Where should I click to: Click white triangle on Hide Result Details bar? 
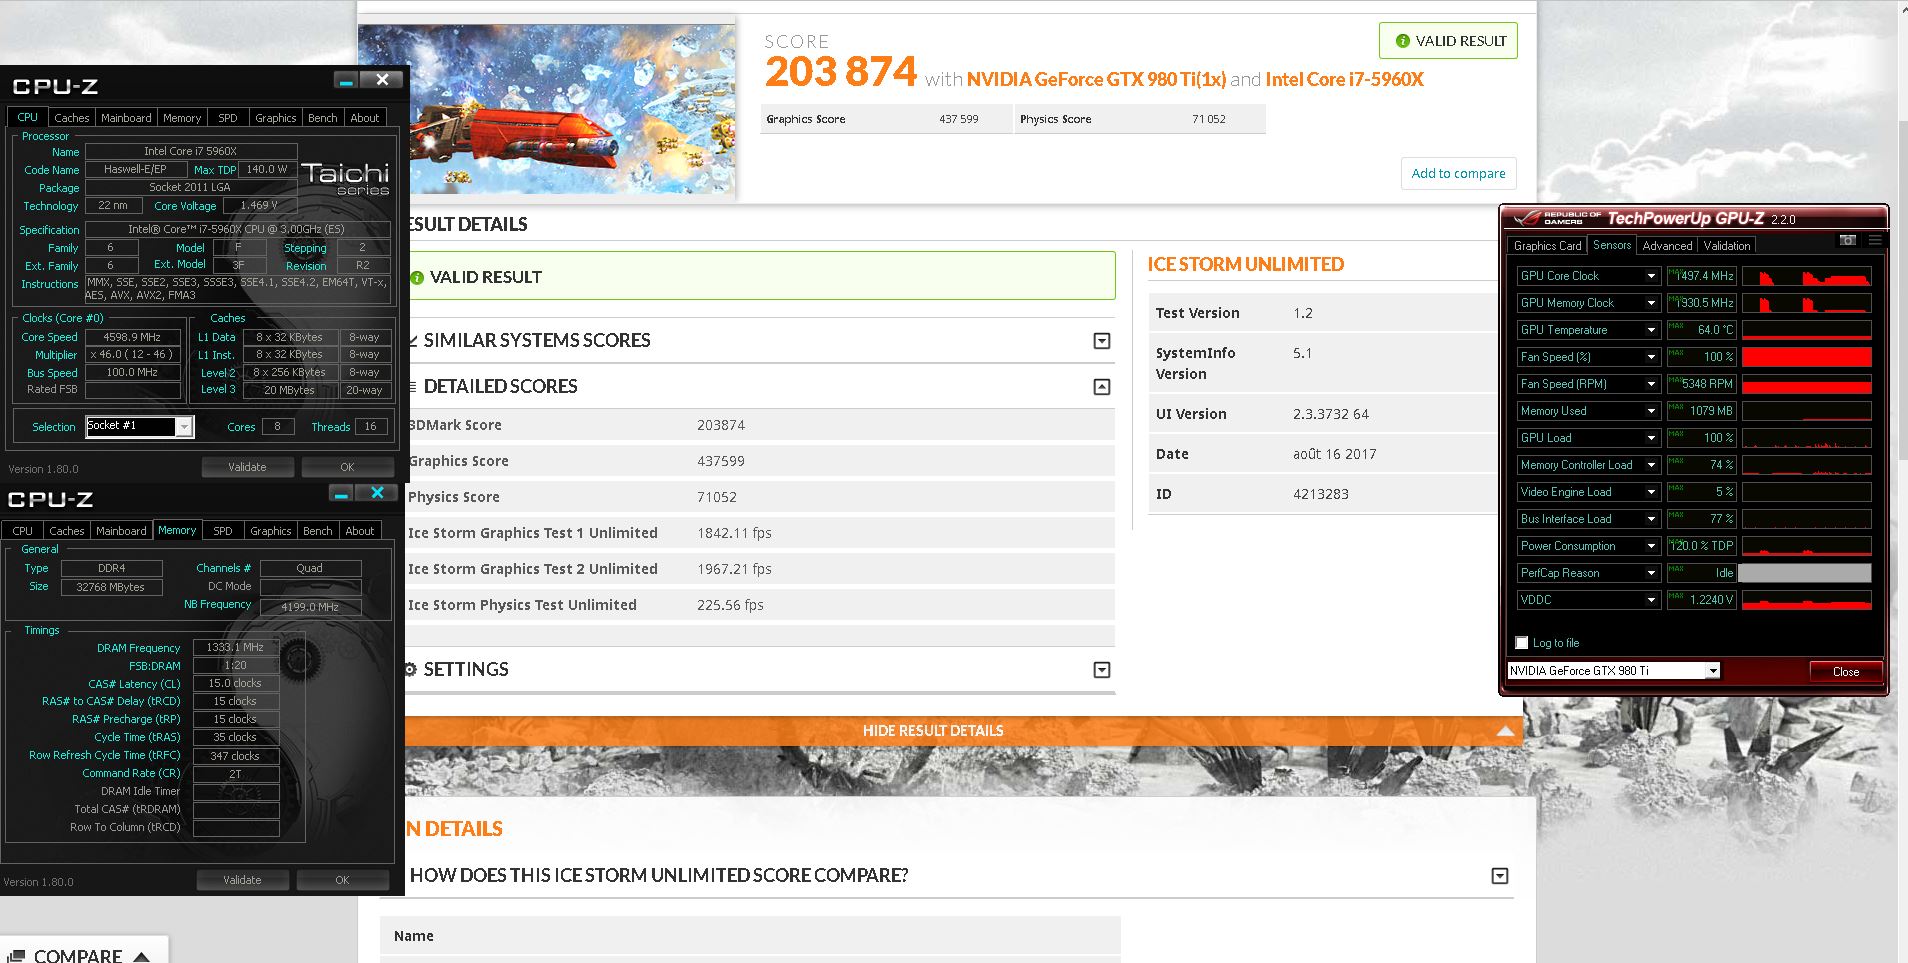[1505, 731]
